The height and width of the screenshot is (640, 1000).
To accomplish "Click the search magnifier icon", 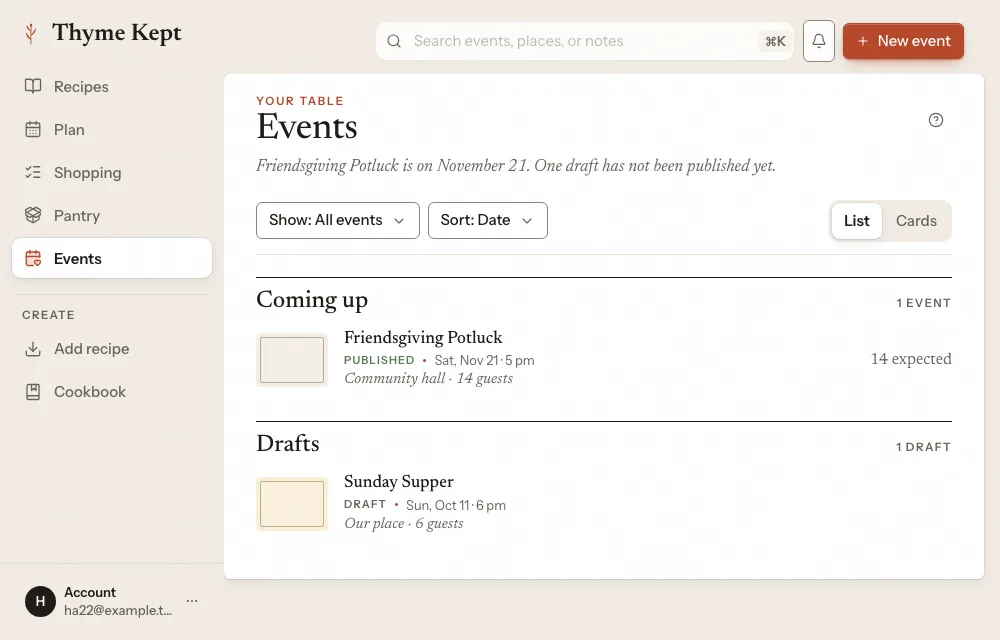I will pos(394,41).
